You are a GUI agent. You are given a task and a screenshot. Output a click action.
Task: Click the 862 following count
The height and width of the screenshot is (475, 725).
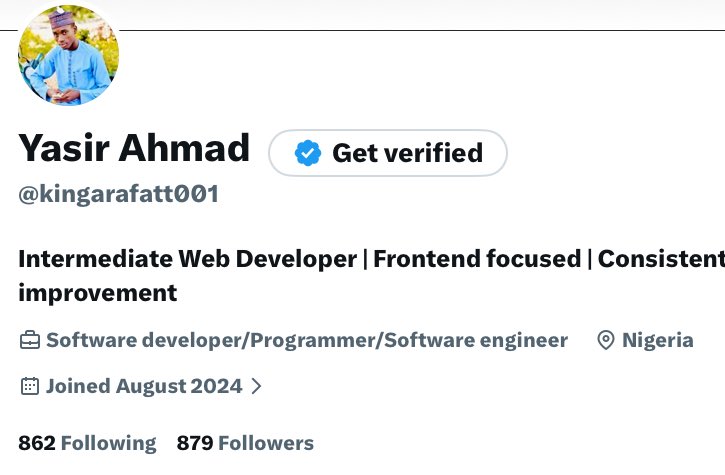(x=36, y=443)
